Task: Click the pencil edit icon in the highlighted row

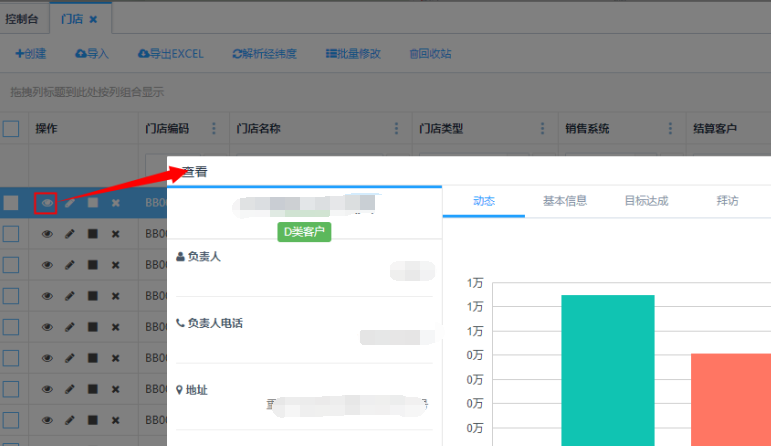Action: [x=70, y=203]
